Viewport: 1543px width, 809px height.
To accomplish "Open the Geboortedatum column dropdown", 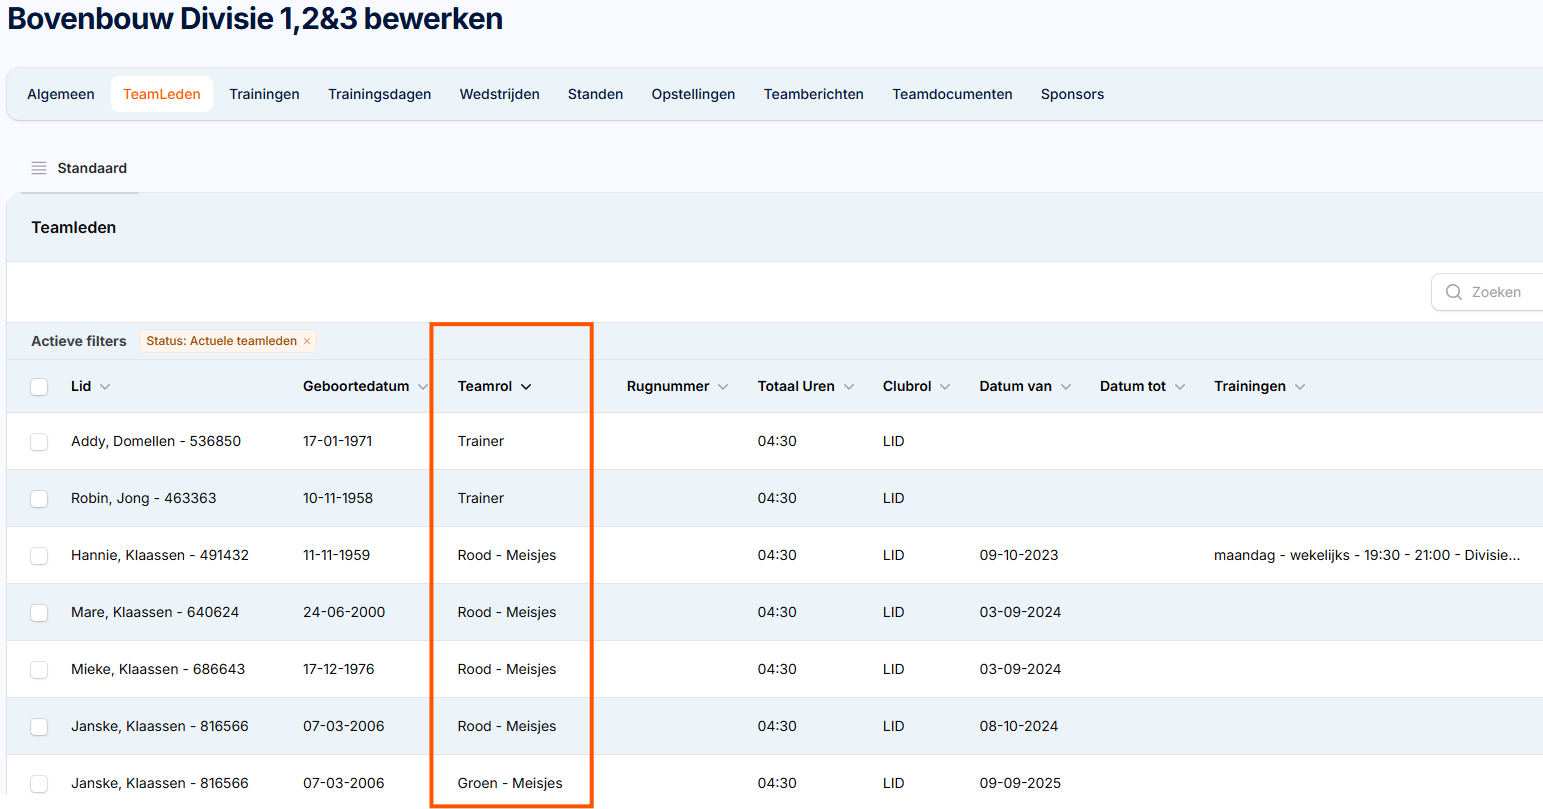I will (423, 387).
